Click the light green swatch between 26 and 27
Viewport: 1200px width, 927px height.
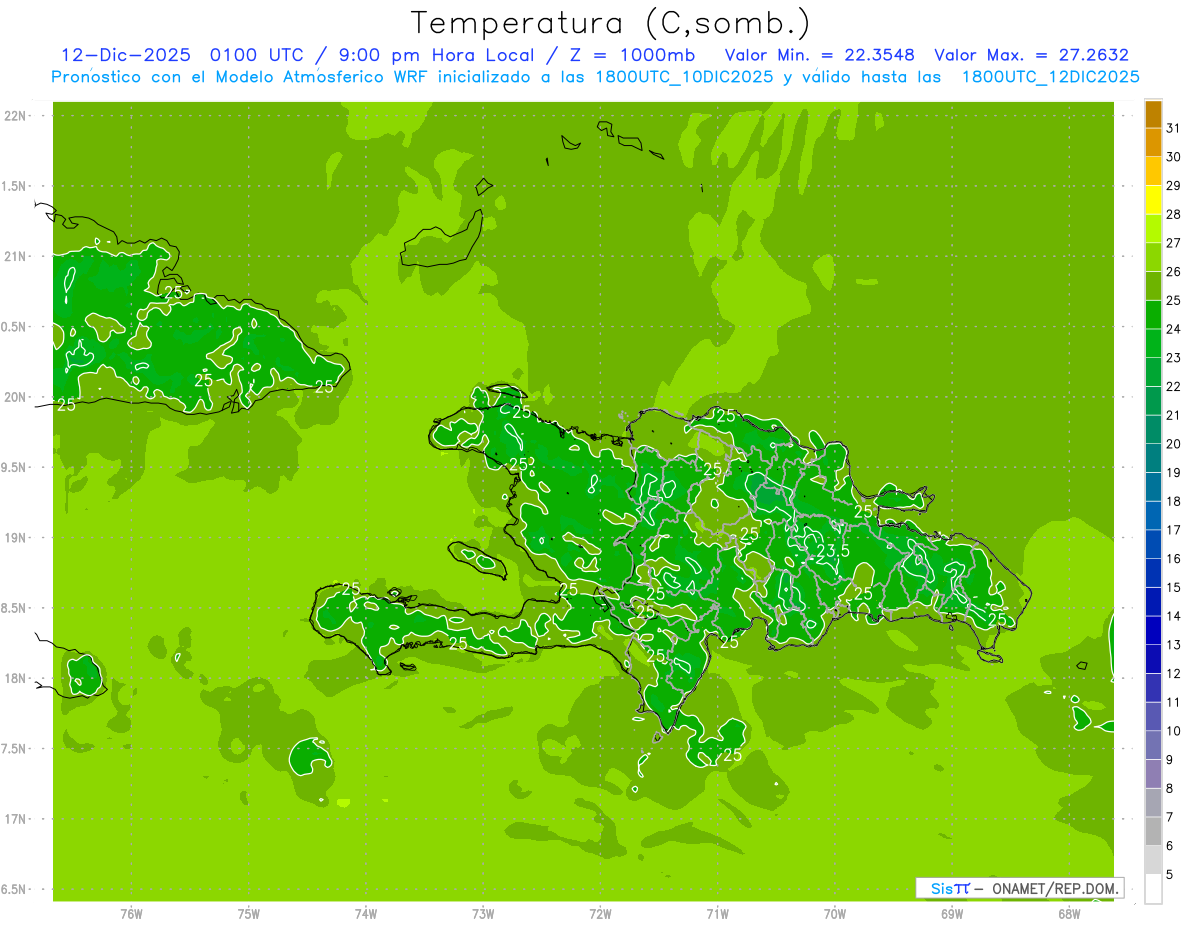[1153, 258]
